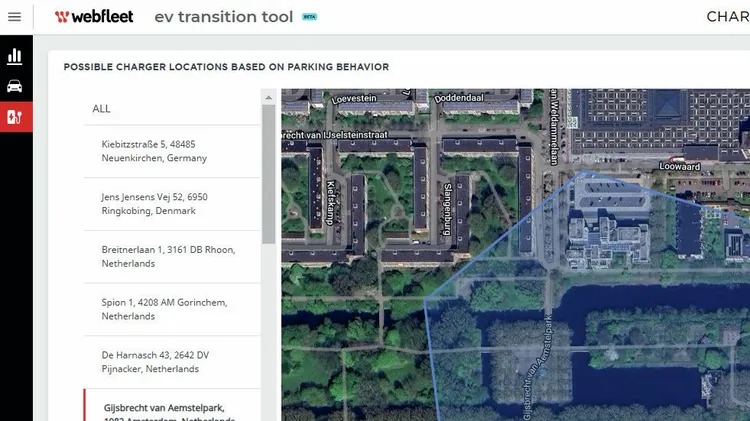Select Breitnerlaan 1, Rhoon location
This screenshot has height=421, width=750.
172,256
